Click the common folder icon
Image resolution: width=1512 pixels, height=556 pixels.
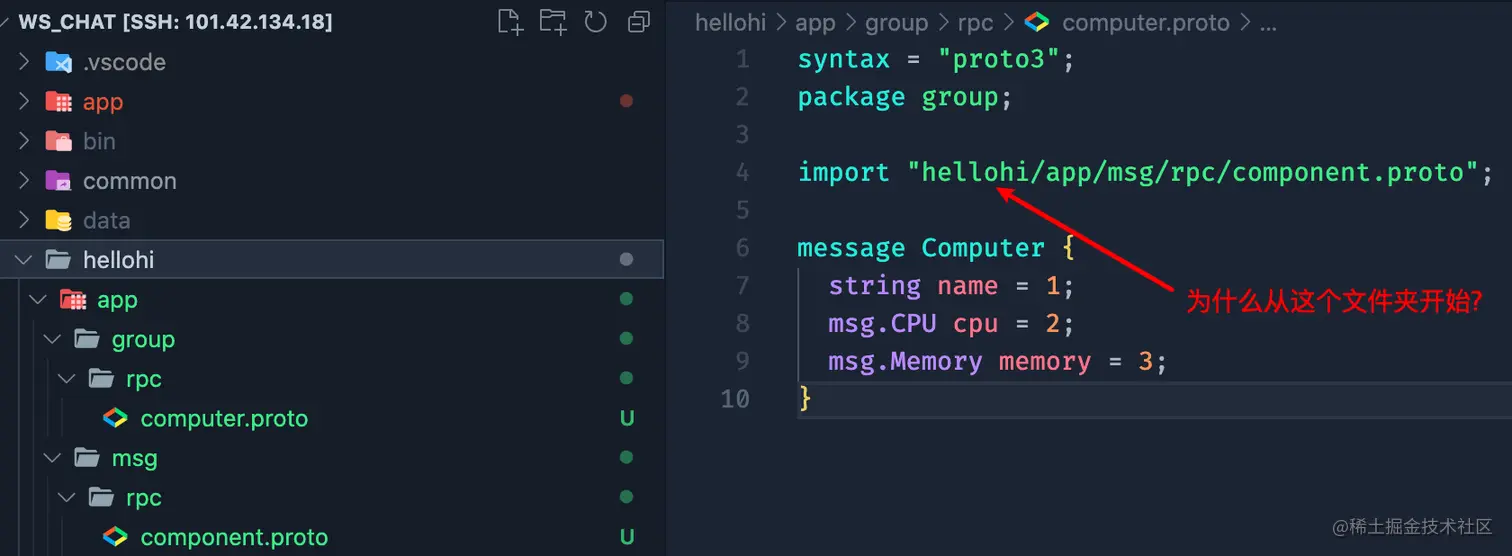[x=59, y=181]
